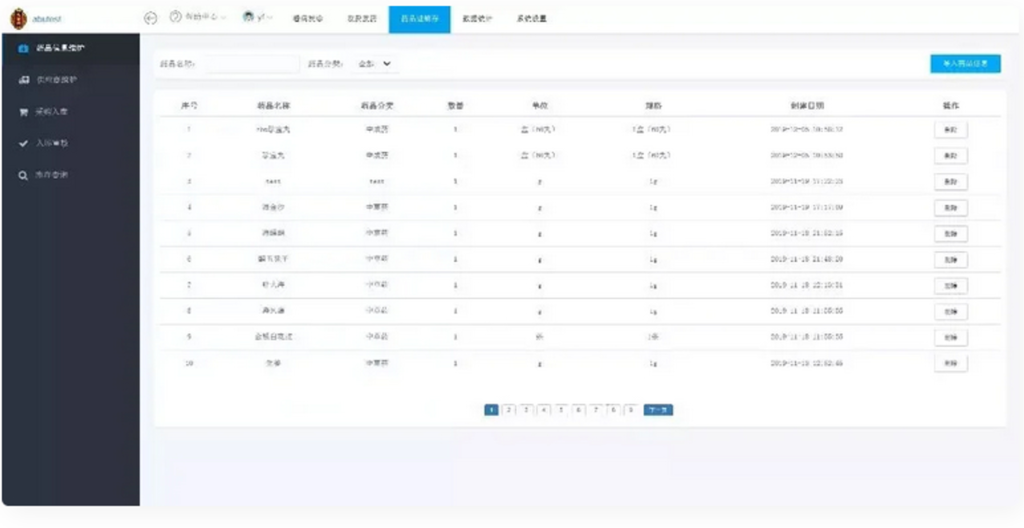Go to pagination page 6

[x=579, y=410]
